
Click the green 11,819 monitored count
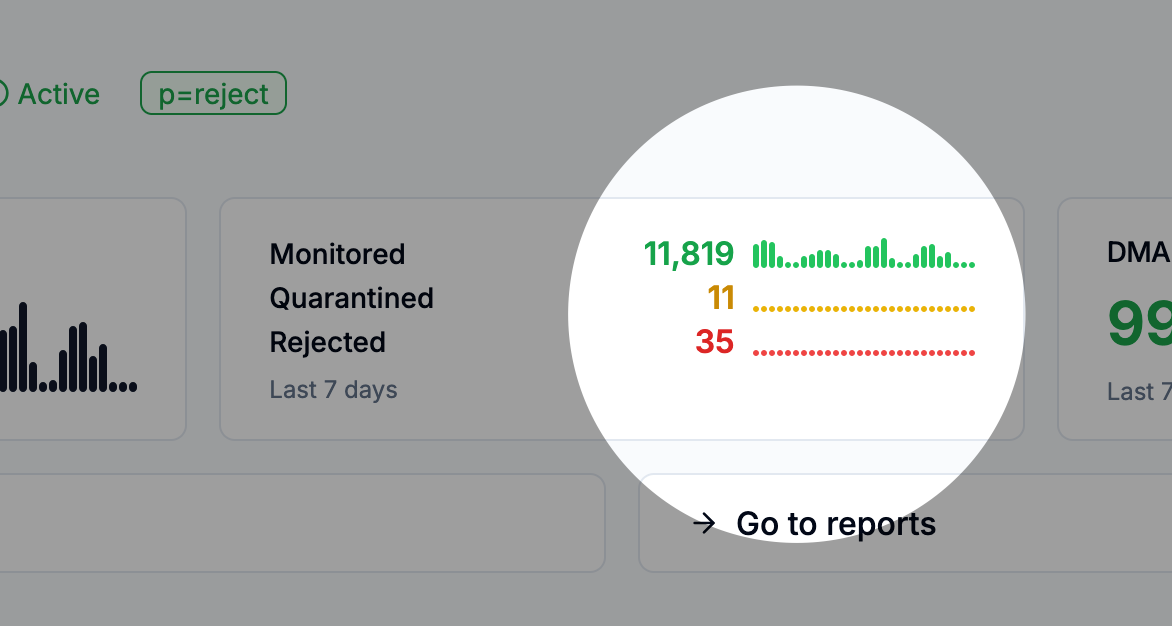point(689,254)
